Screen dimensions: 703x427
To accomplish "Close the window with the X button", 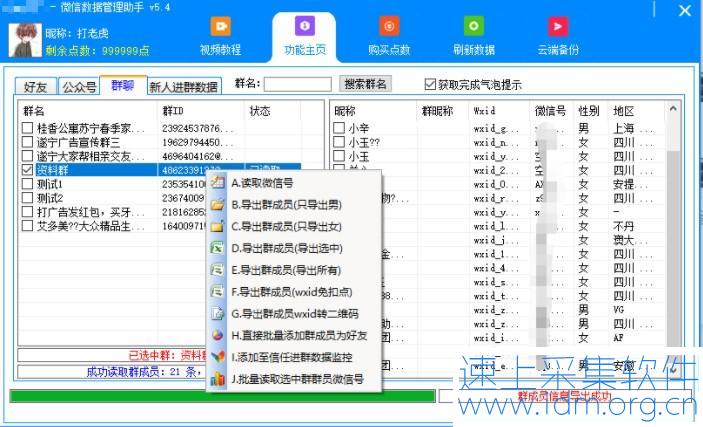I will [x=685, y=10].
